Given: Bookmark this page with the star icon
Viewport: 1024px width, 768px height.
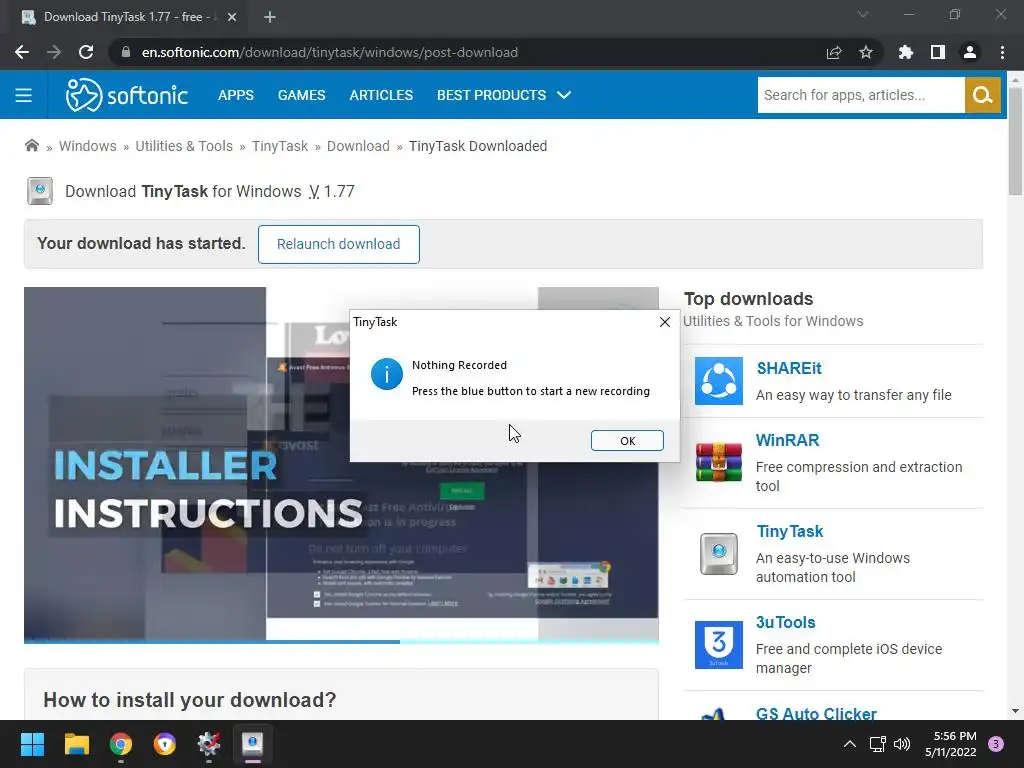Looking at the screenshot, I should click(866, 52).
